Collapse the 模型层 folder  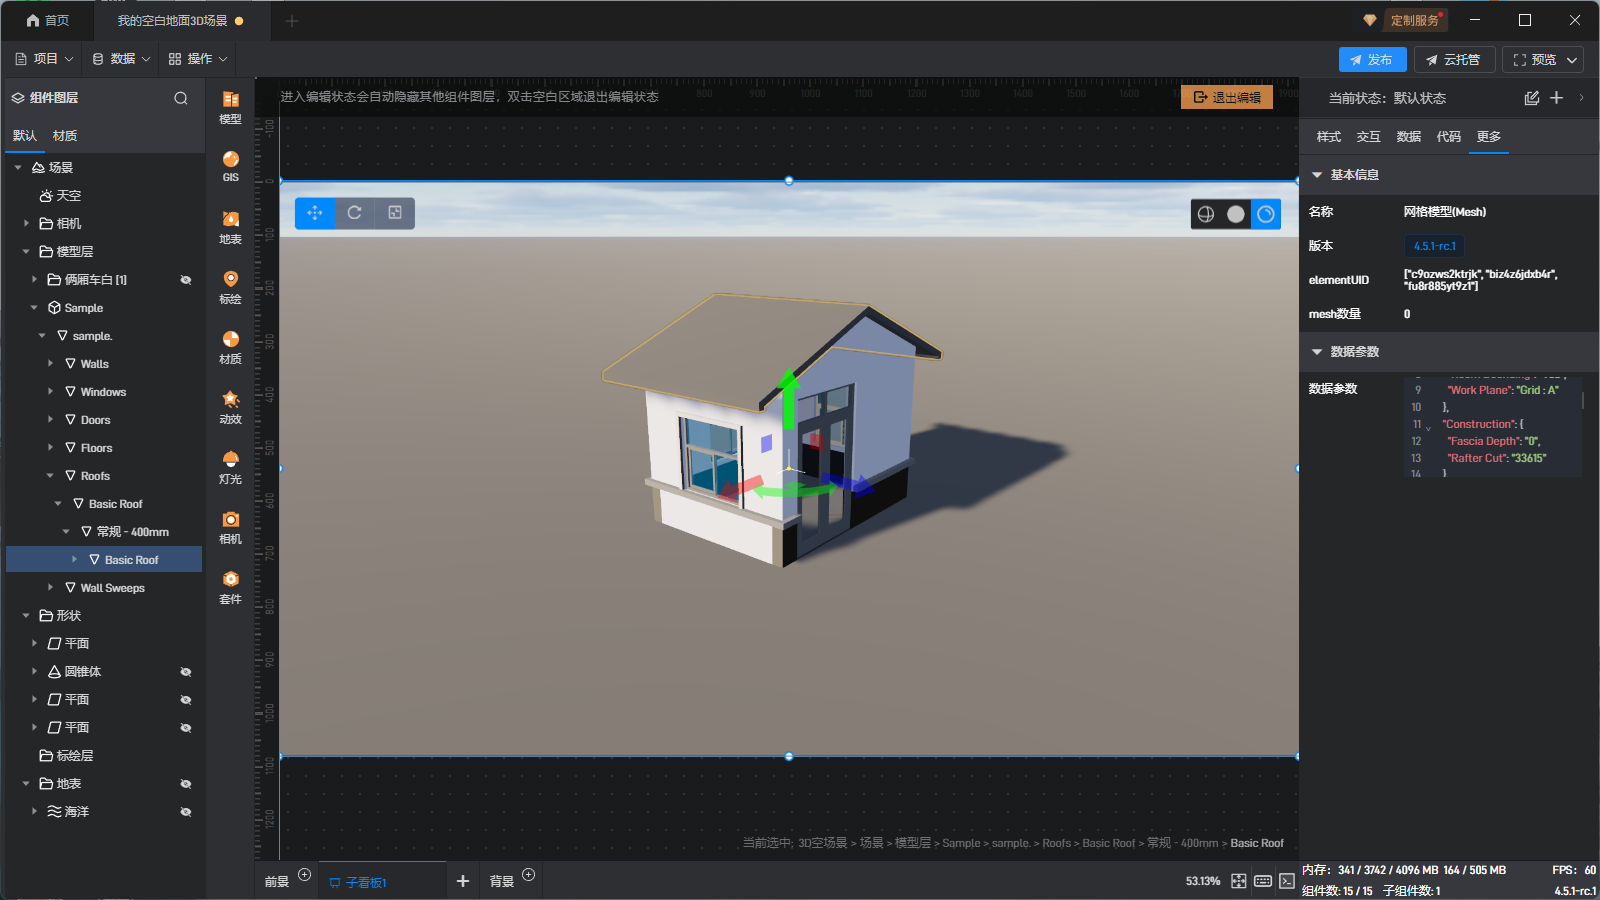click(26, 252)
